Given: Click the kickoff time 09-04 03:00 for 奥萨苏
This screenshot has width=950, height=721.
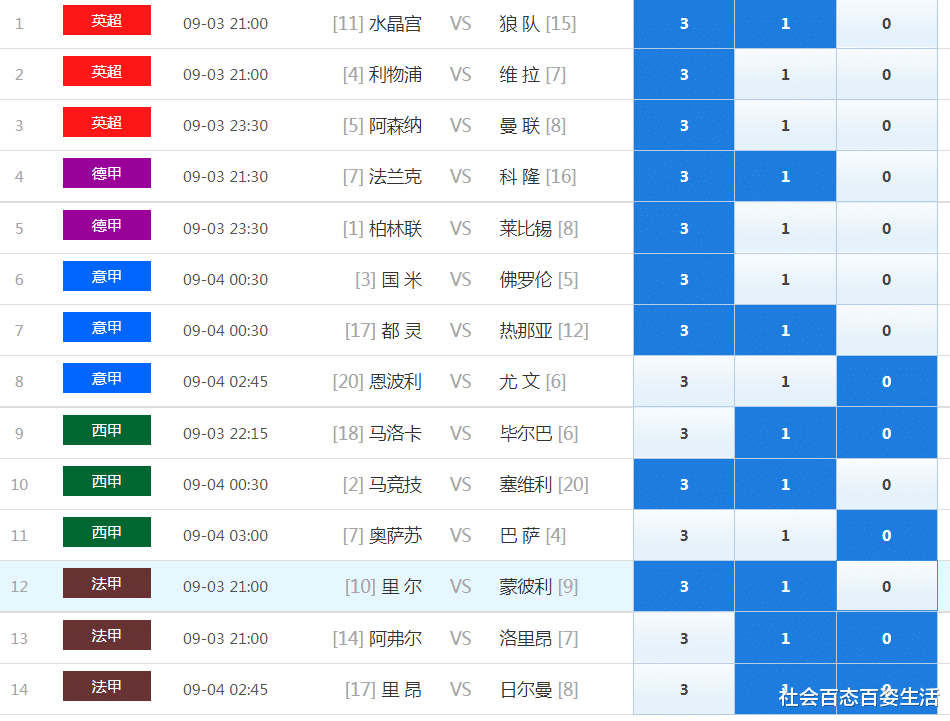Looking at the screenshot, I should click(225, 535).
